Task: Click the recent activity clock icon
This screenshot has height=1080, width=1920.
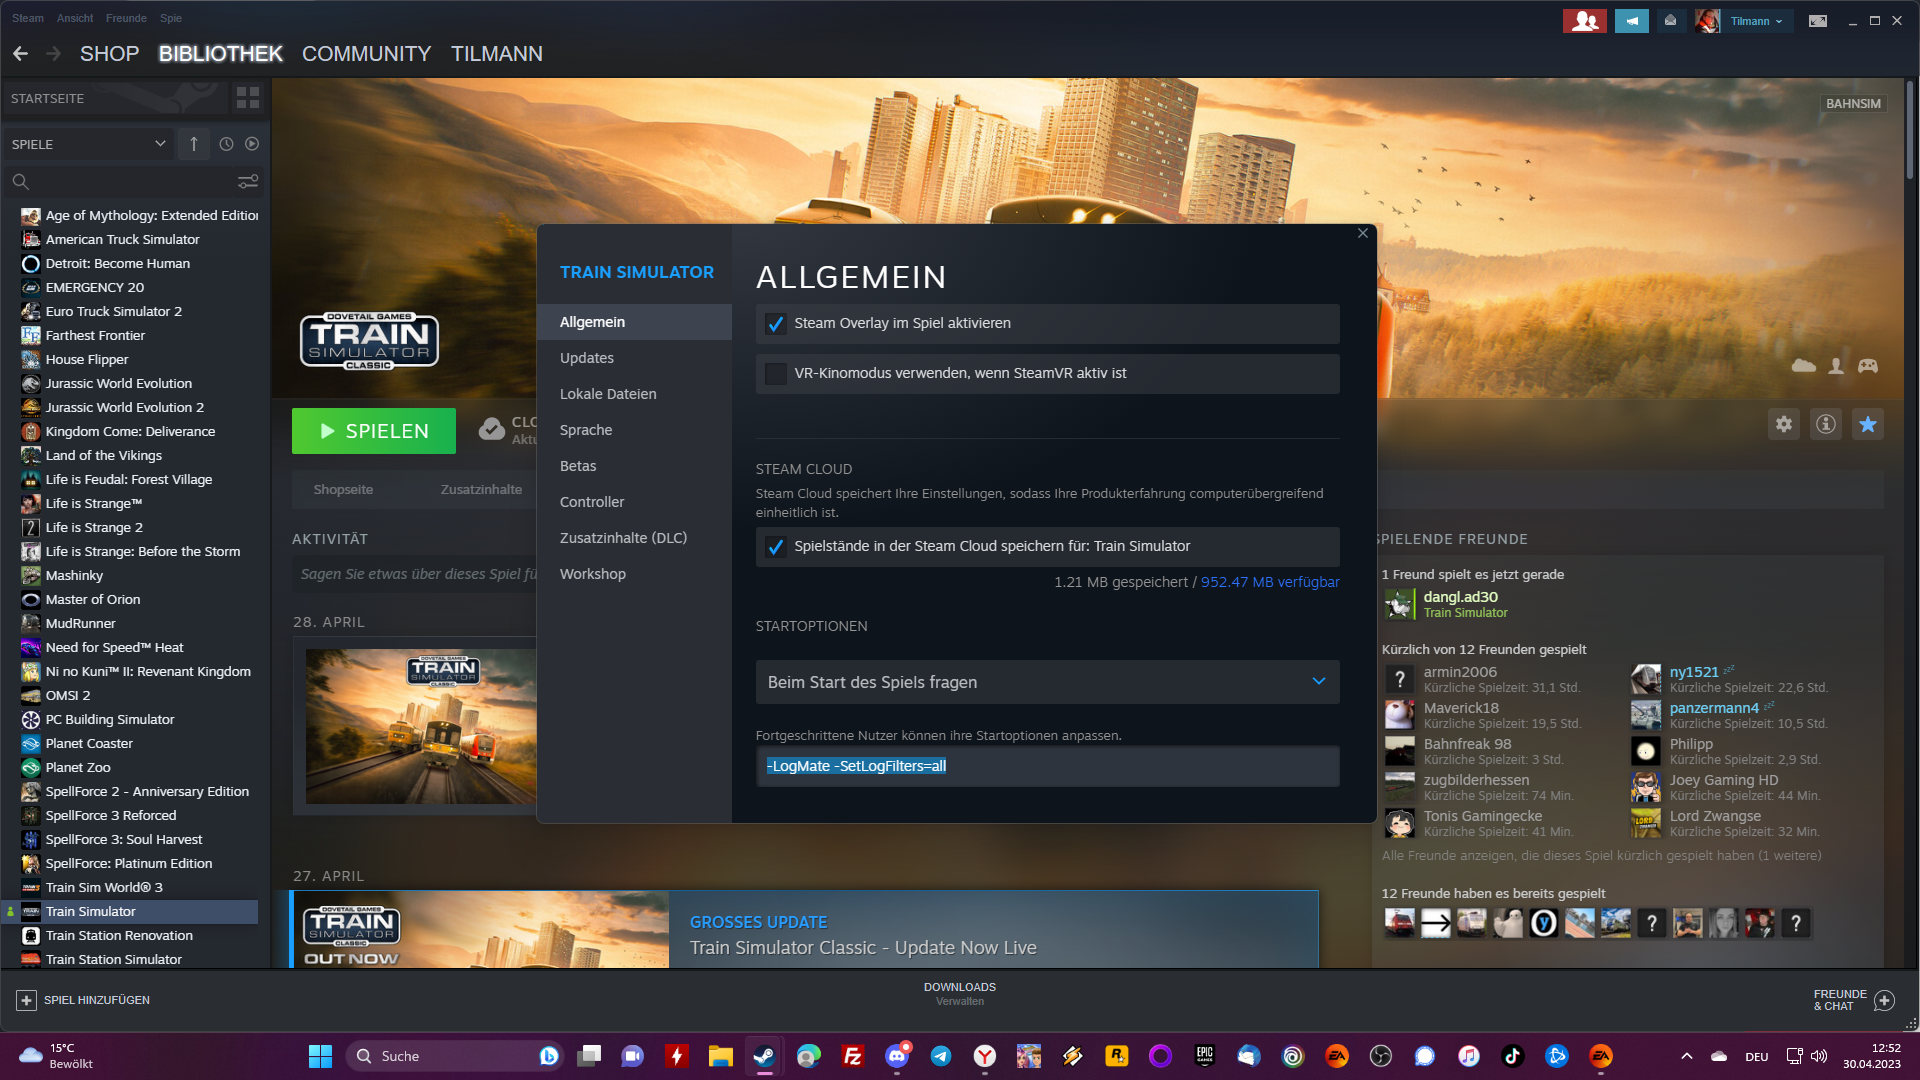Action: (x=226, y=144)
